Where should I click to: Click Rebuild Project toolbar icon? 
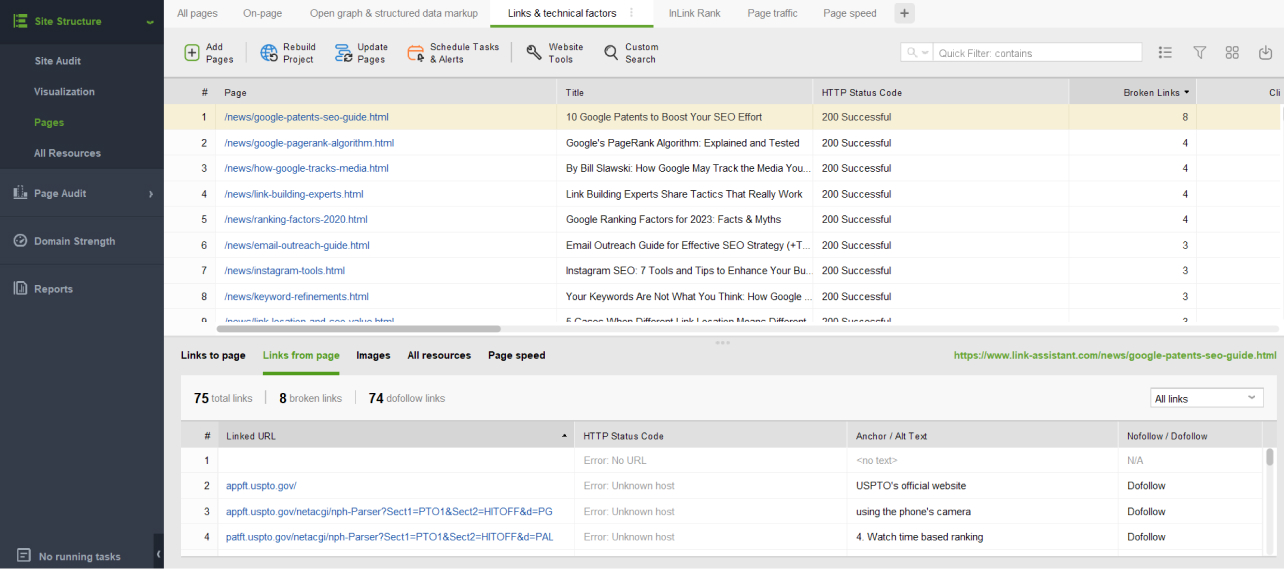269,53
